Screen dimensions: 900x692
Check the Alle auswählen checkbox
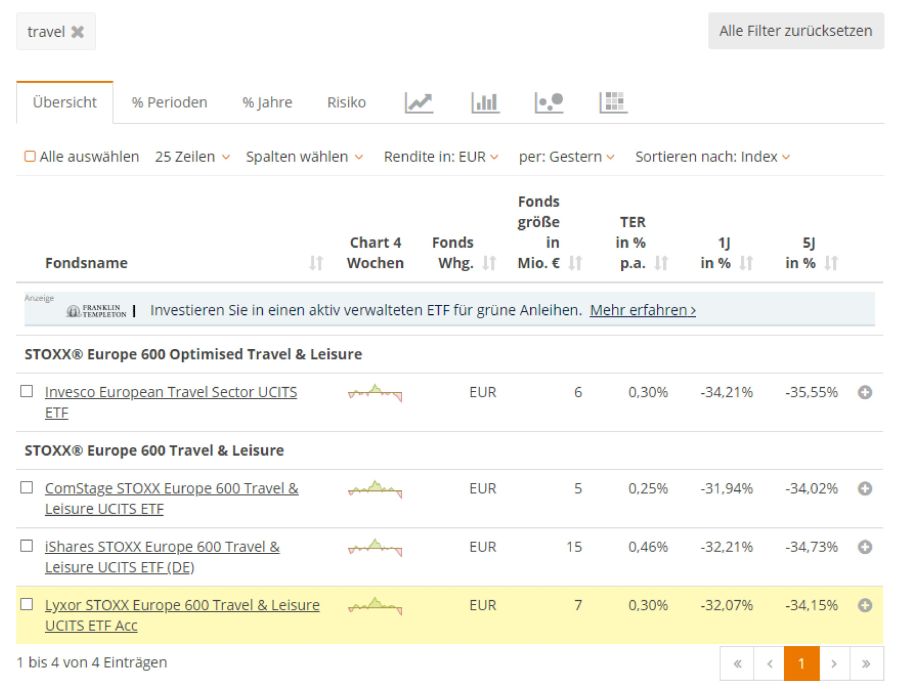pyautogui.click(x=30, y=157)
